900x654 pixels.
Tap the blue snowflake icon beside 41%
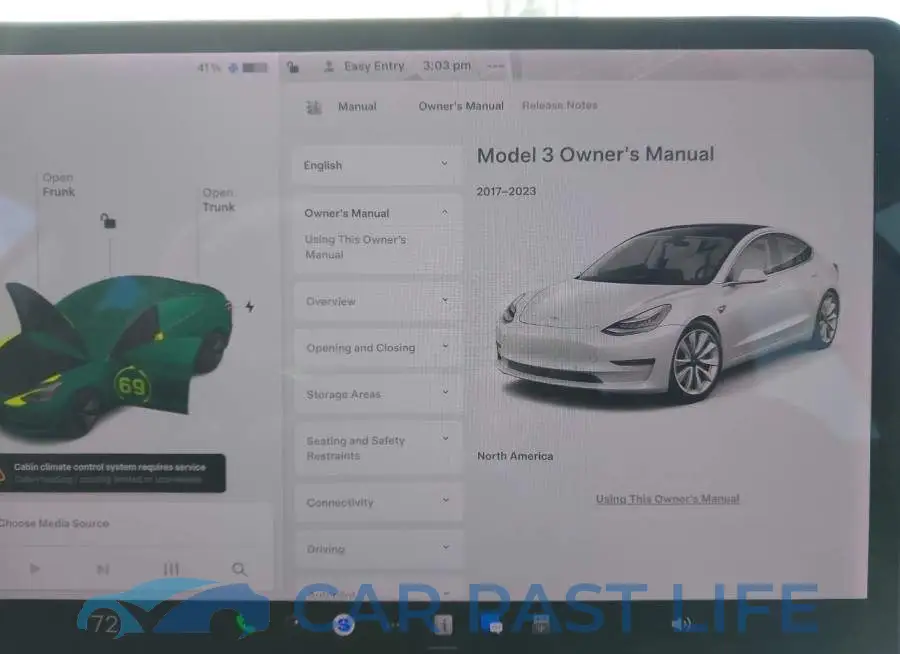coord(233,68)
